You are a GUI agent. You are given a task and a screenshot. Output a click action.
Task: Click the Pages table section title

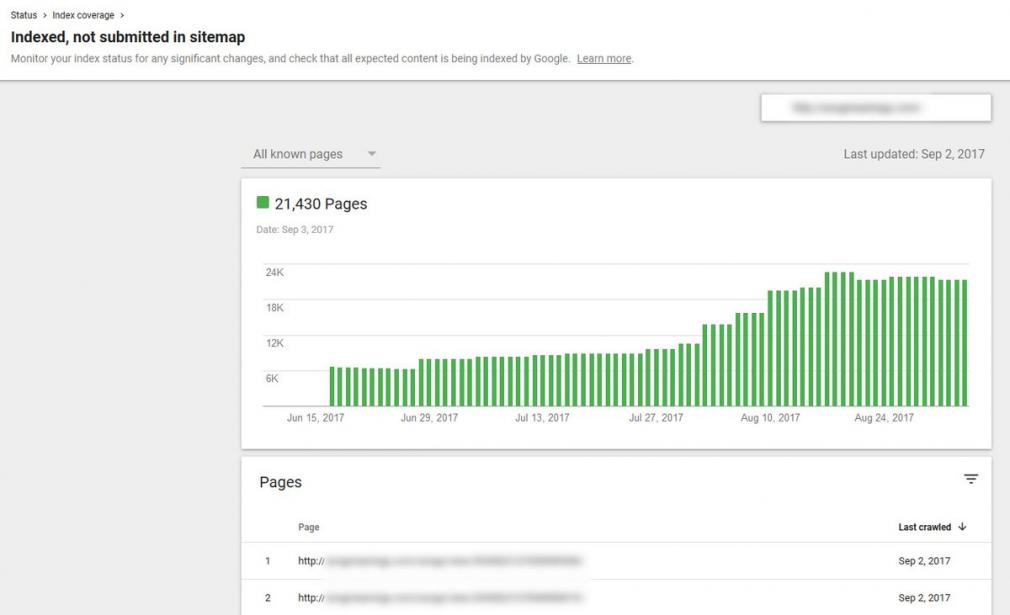(280, 482)
